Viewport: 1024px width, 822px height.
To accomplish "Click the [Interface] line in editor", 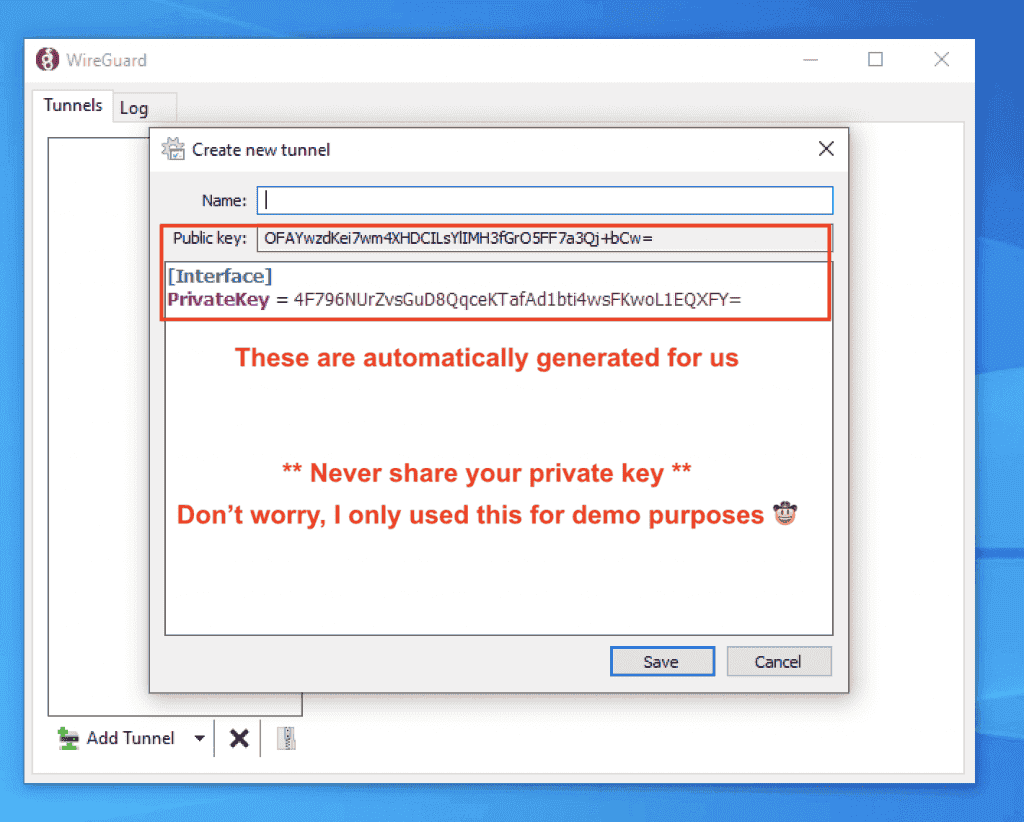I will [219, 276].
